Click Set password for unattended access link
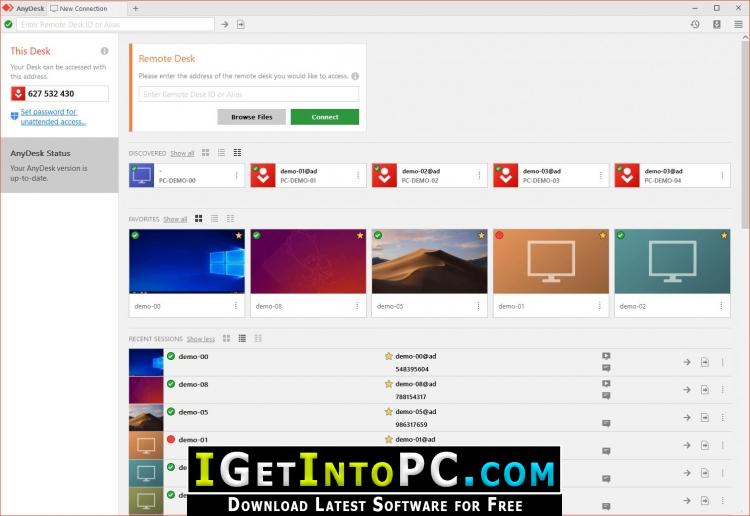Screen dimensions: 750x516 click(x=53, y=117)
